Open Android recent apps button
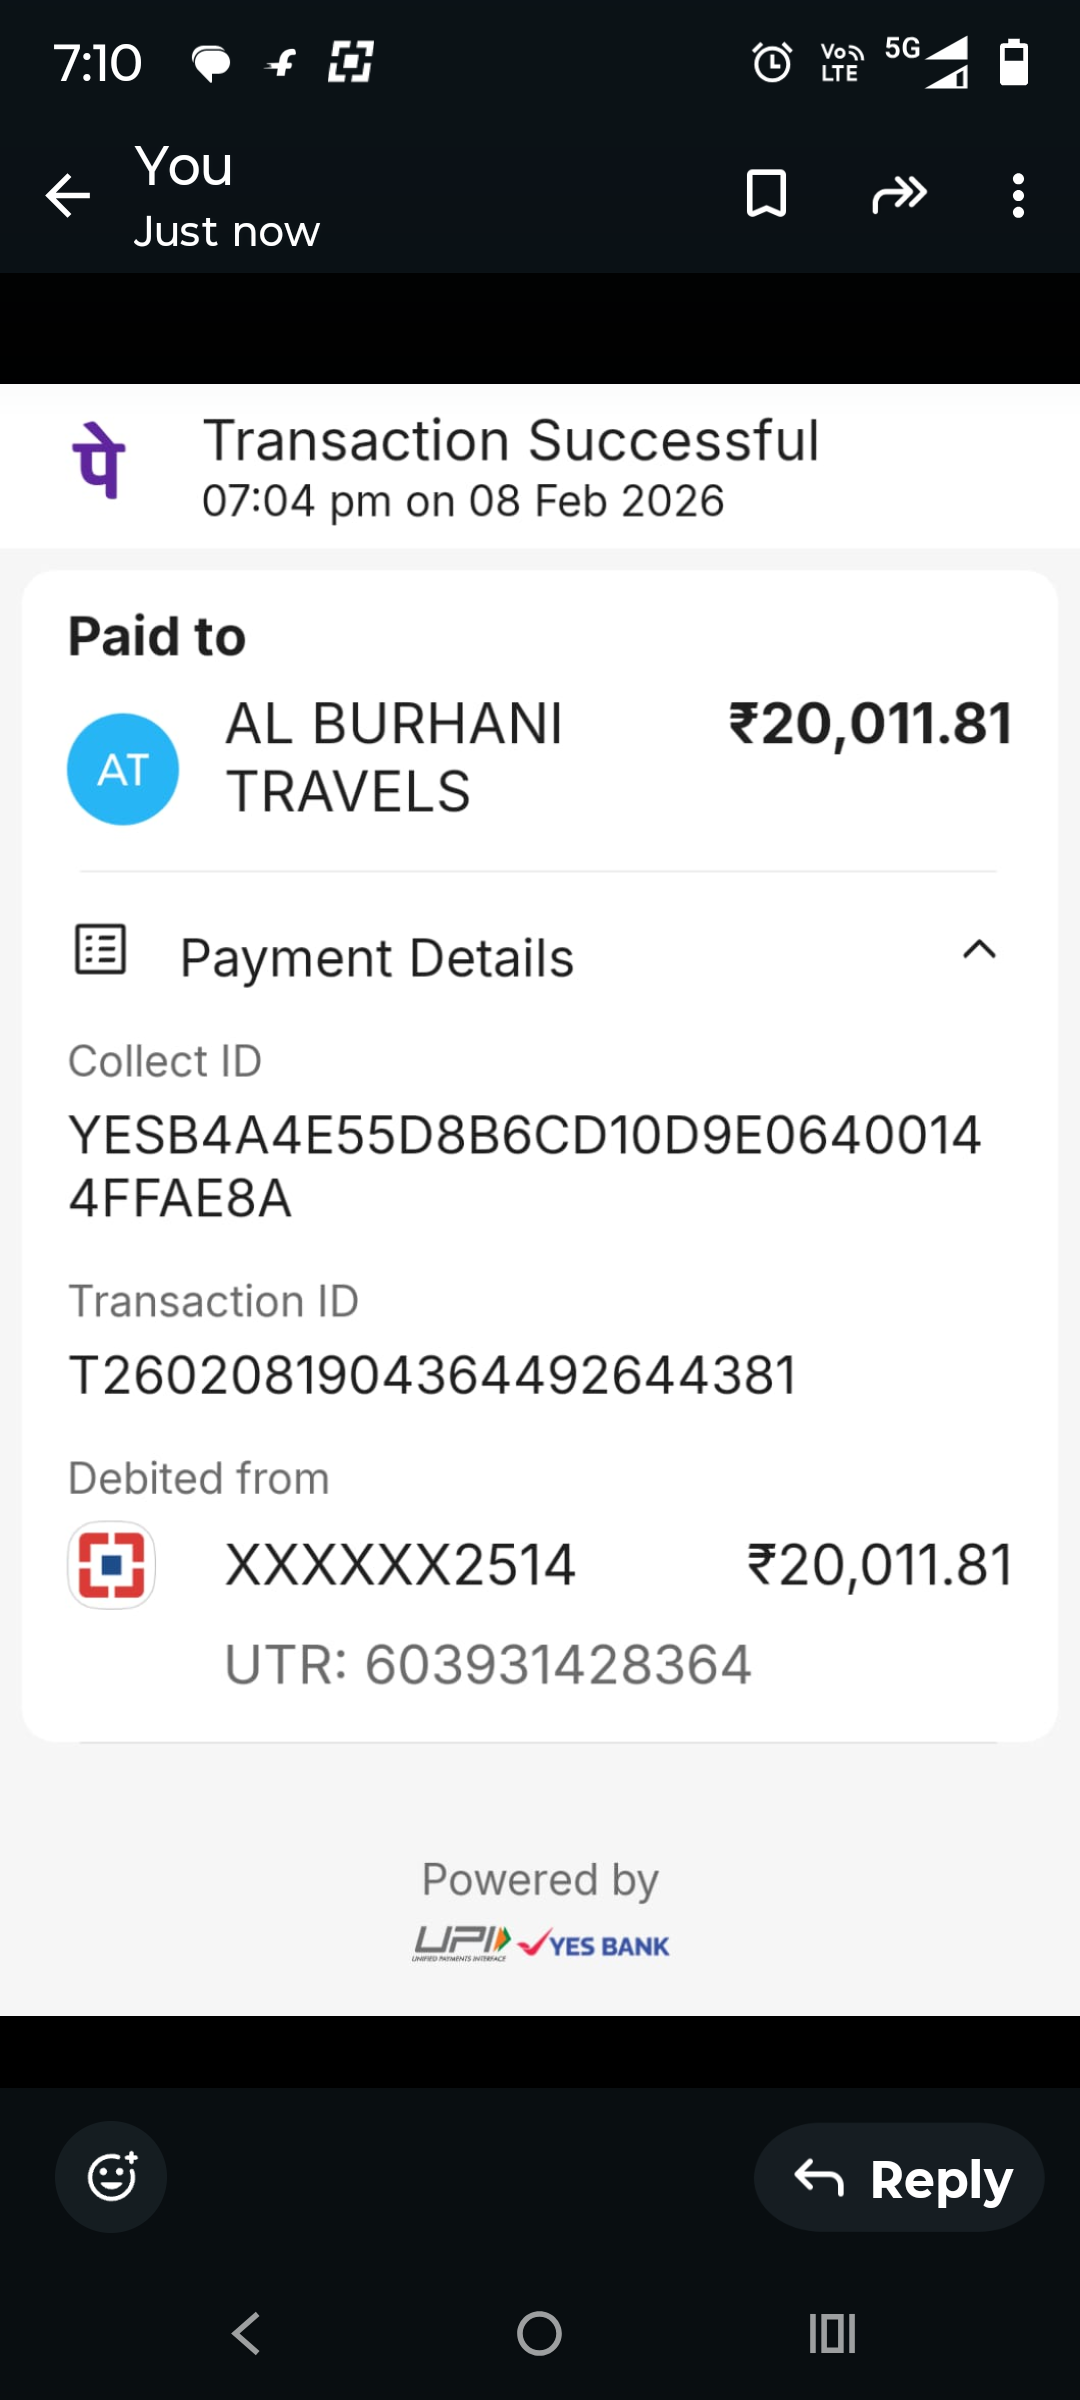The height and width of the screenshot is (2400, 1080). (x=832, y=2334)
